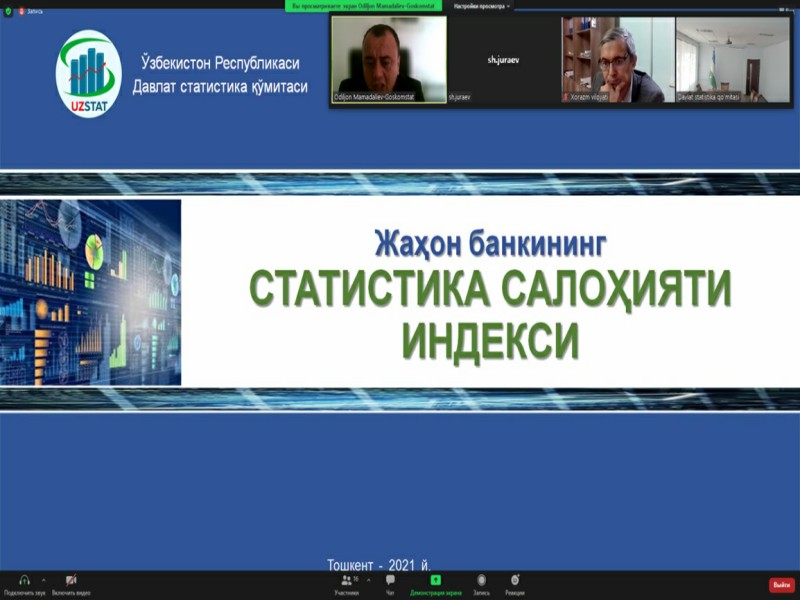Click the data charts image on the slide

click(91, 292)
